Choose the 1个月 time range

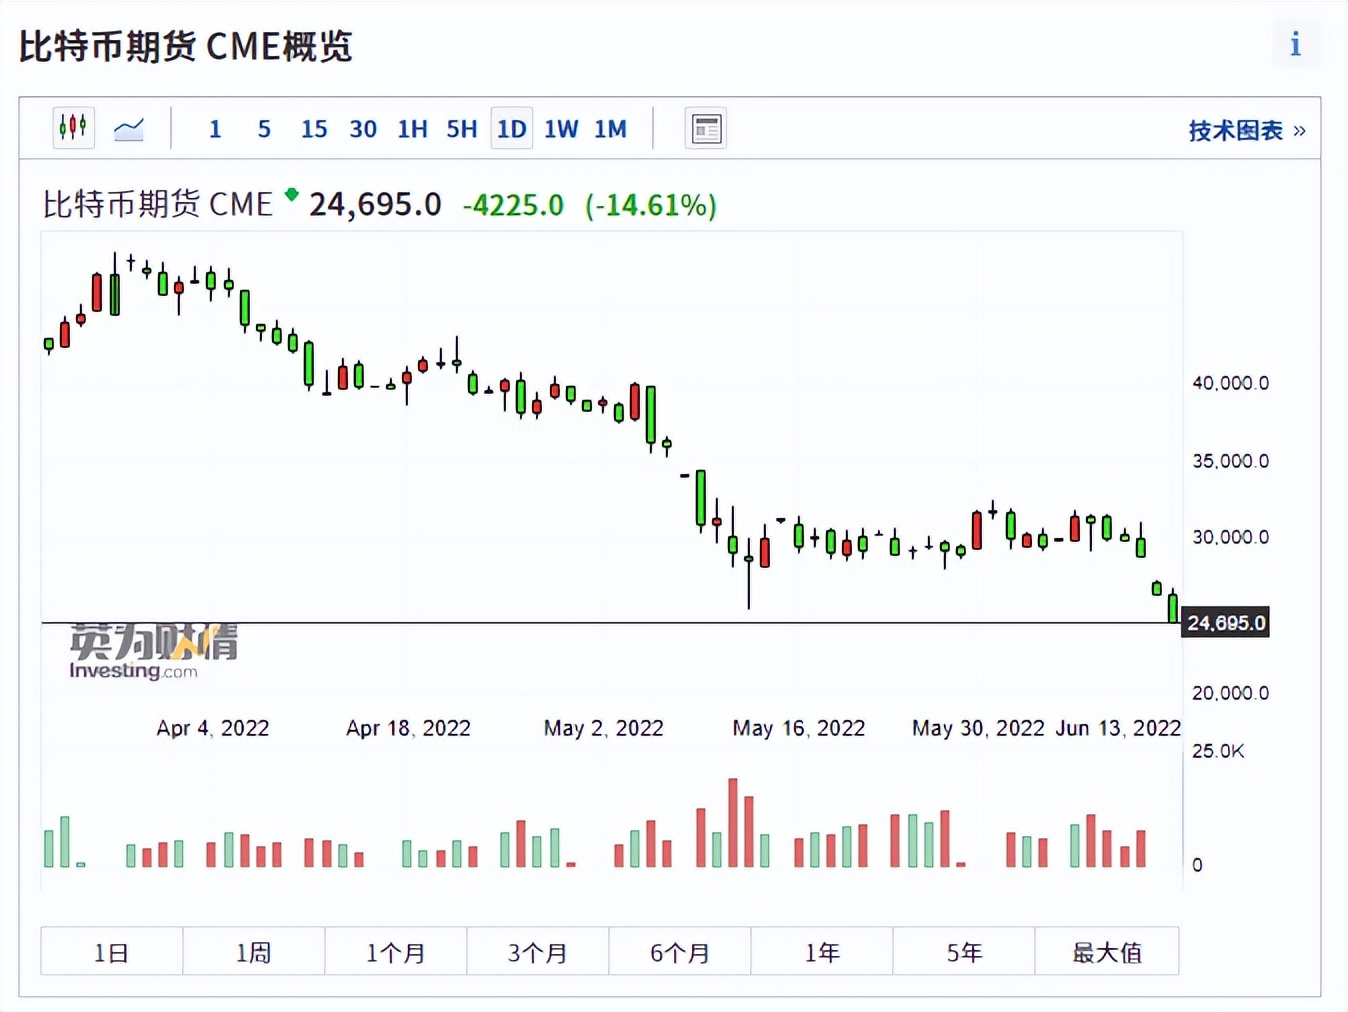(x=396, y=951)
